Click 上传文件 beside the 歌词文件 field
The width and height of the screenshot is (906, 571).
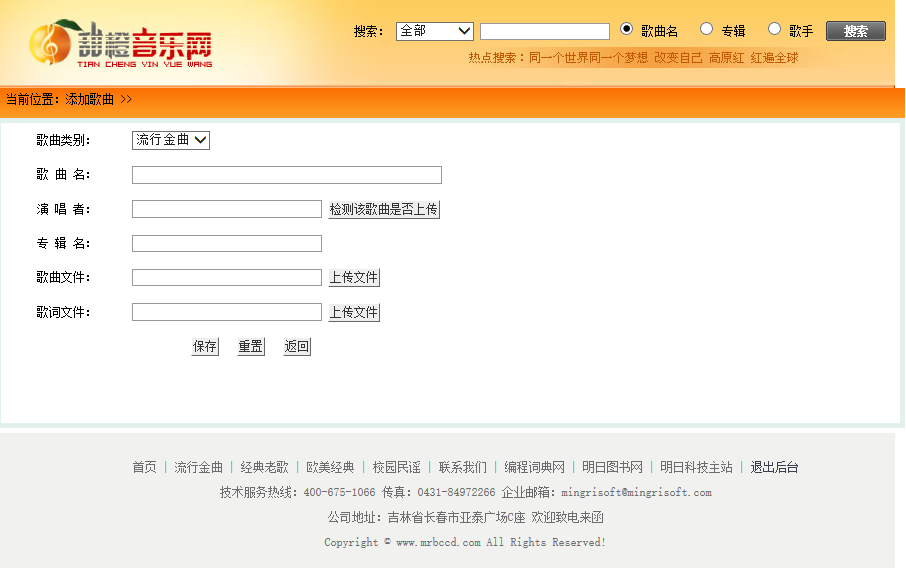(354, 312)
